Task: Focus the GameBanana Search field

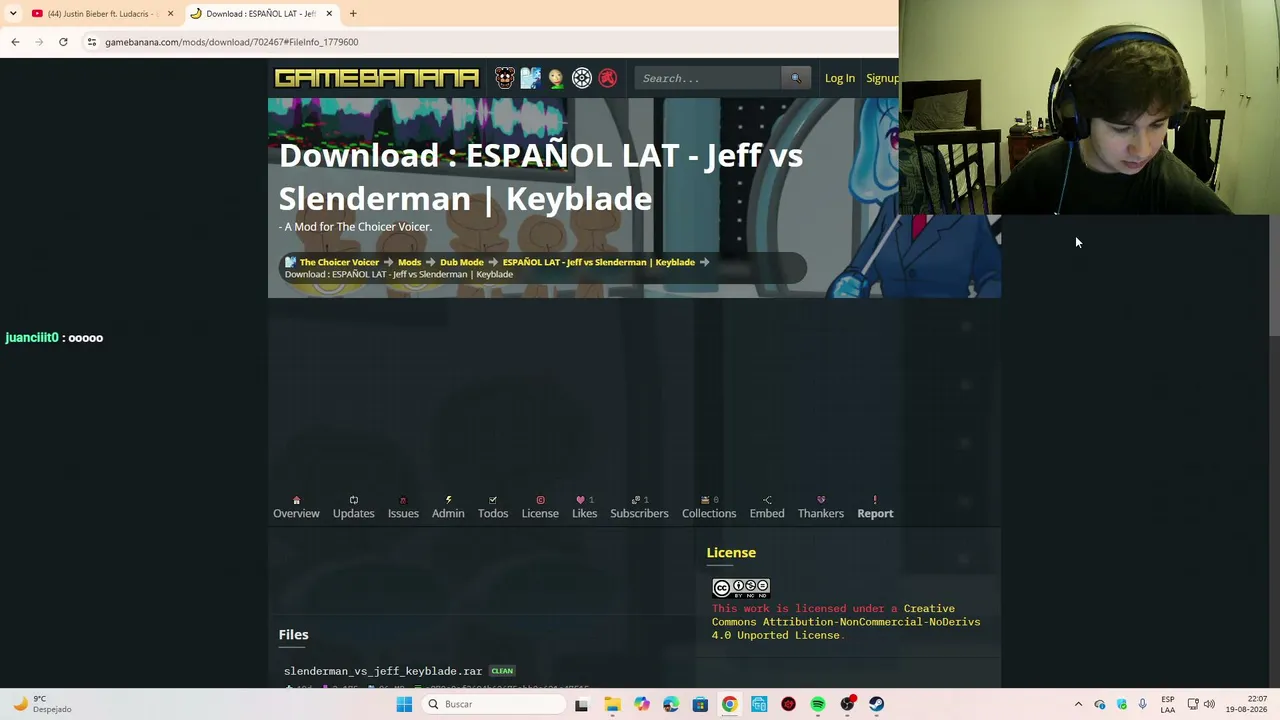Action: click(708, 78)
